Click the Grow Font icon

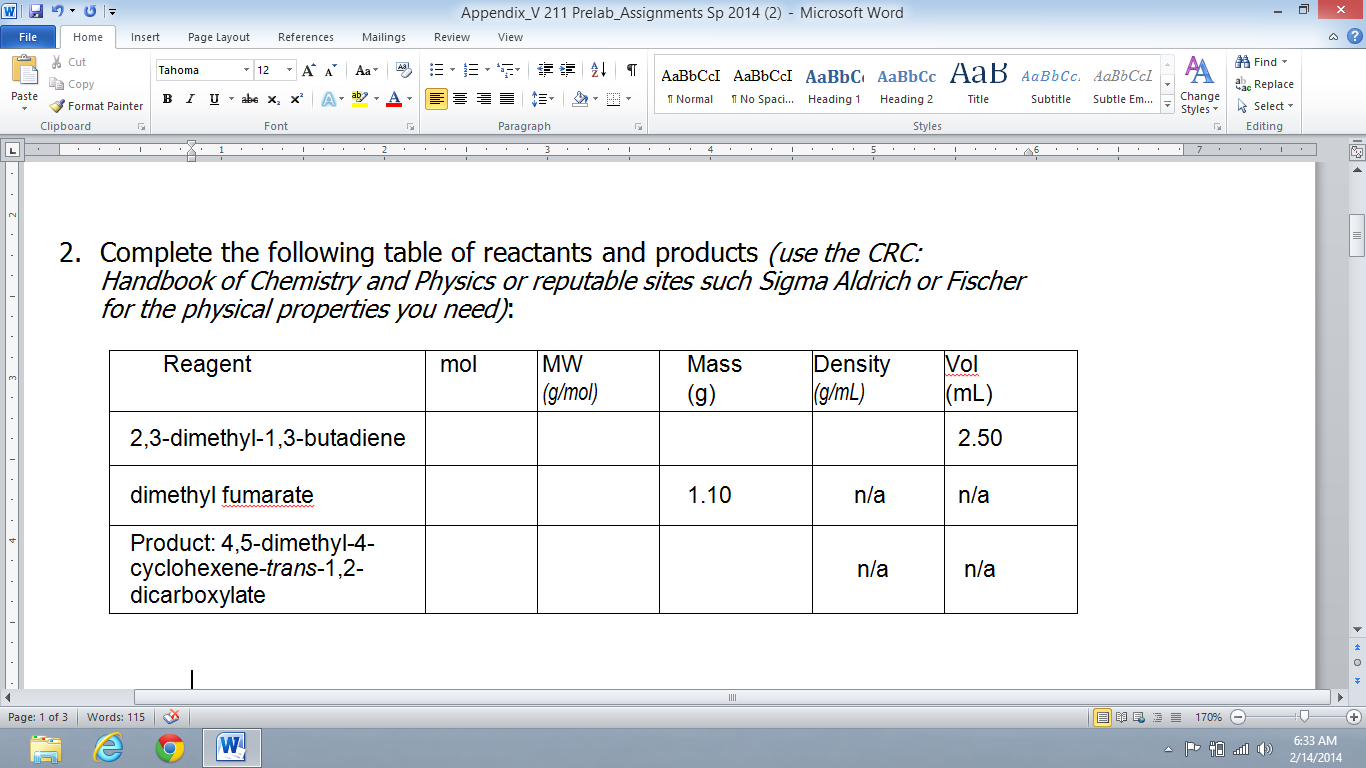click(x=309, y=70)
